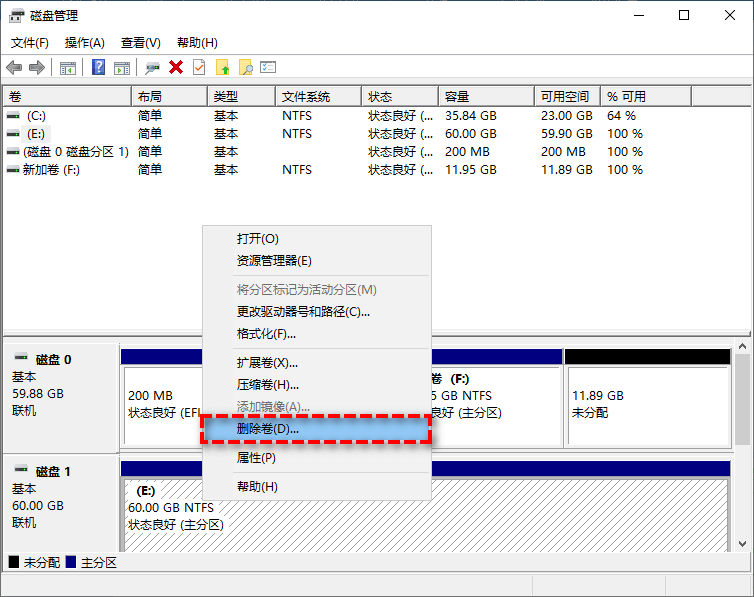
Task: Open the 操作(A) menu
Action: tap(85, 43)
